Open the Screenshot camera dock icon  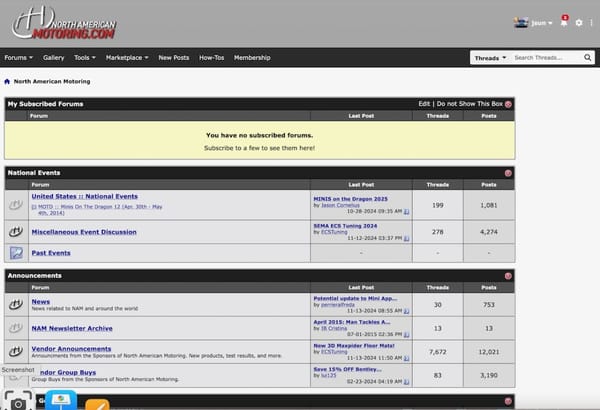coord(18,400)
